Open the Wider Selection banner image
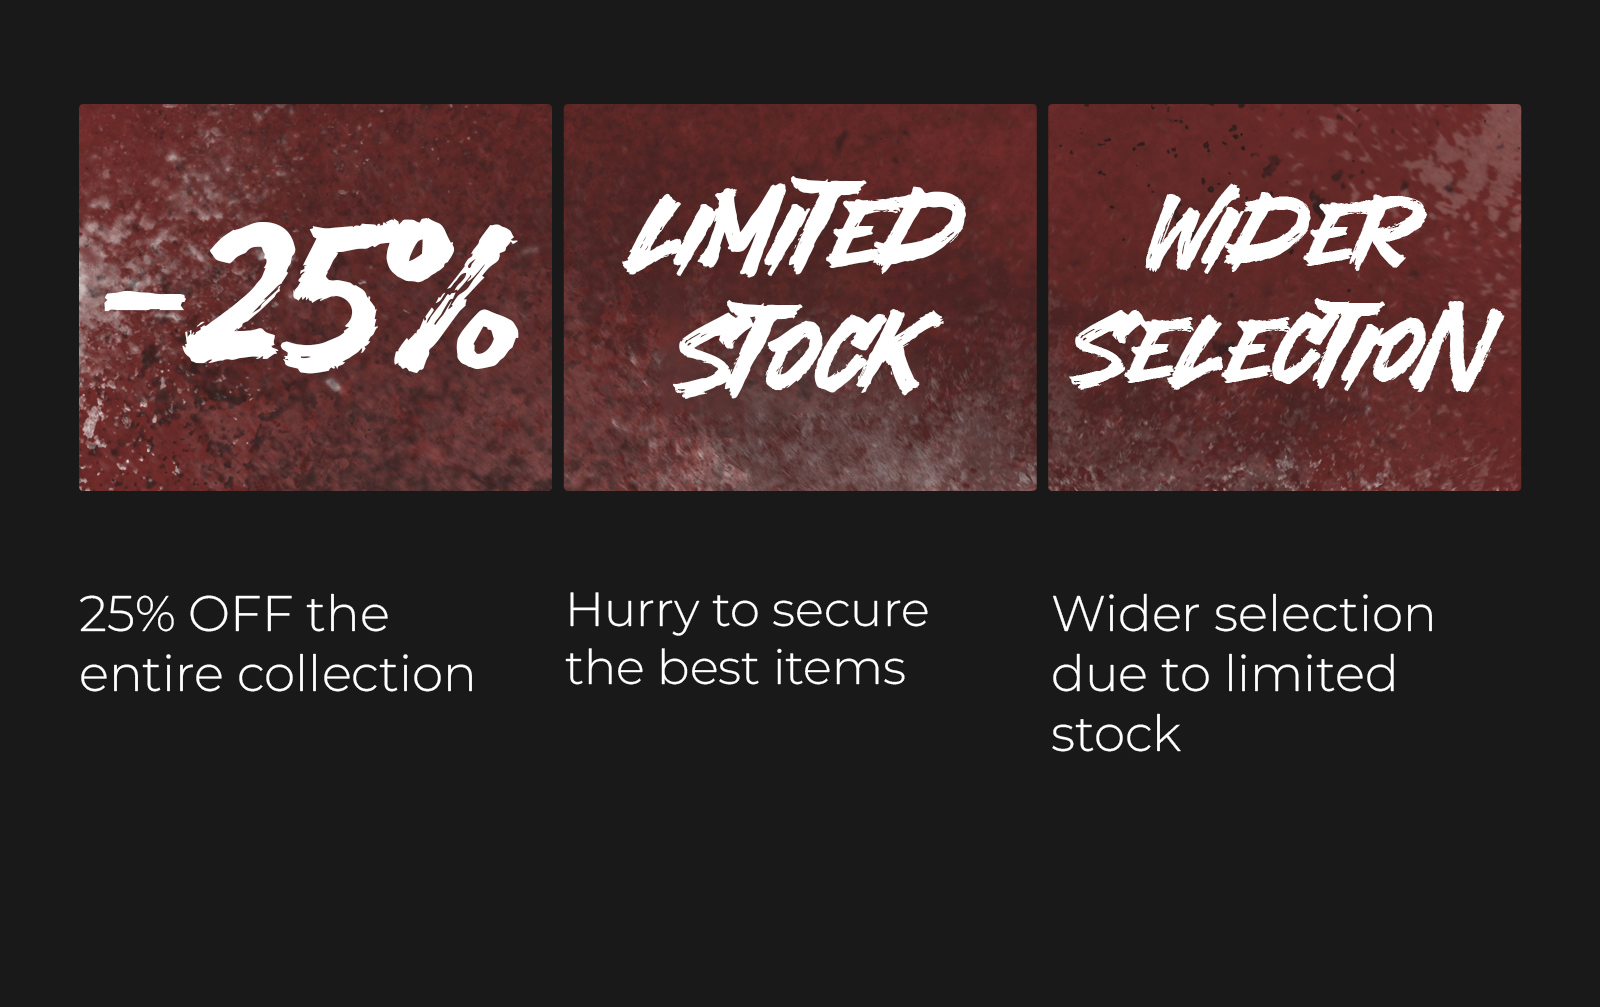Image resolution: width=1600 pixels, height=1007 pixels. tap(1284, 297)
